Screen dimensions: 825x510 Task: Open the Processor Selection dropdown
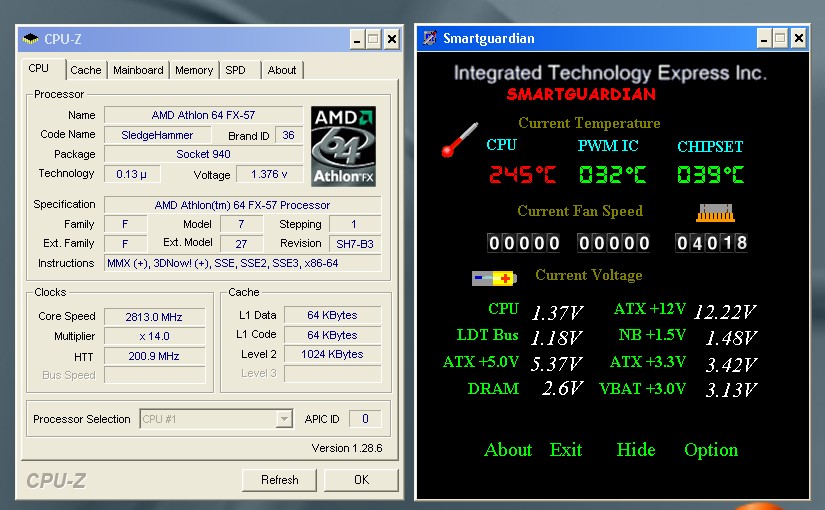(284, 419)
